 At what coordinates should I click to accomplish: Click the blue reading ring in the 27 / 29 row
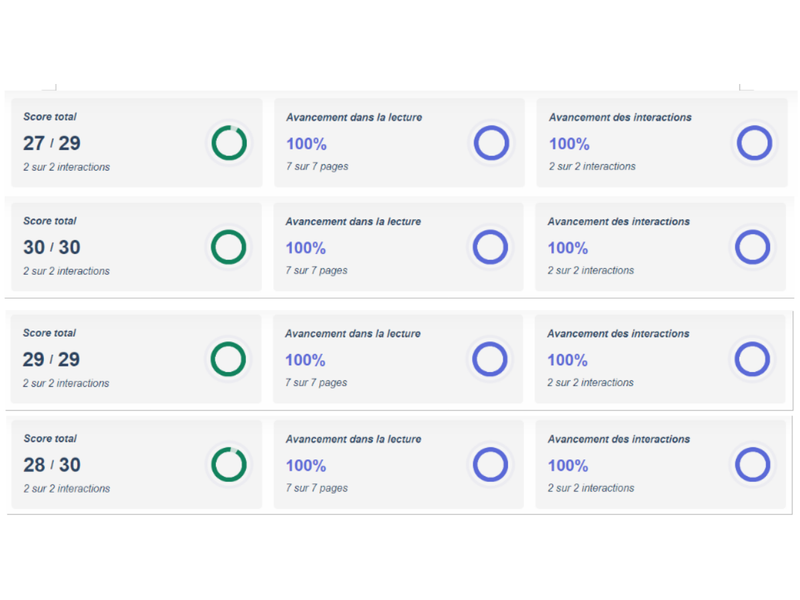(491, 143)
